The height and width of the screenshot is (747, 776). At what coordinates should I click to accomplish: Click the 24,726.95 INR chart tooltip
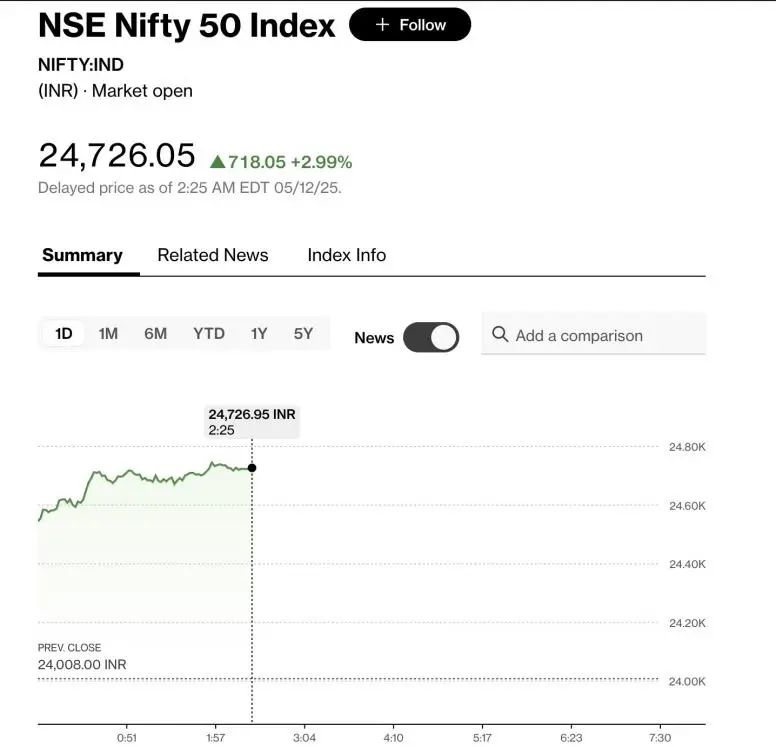pyautogui.click(x=251, y=421)
